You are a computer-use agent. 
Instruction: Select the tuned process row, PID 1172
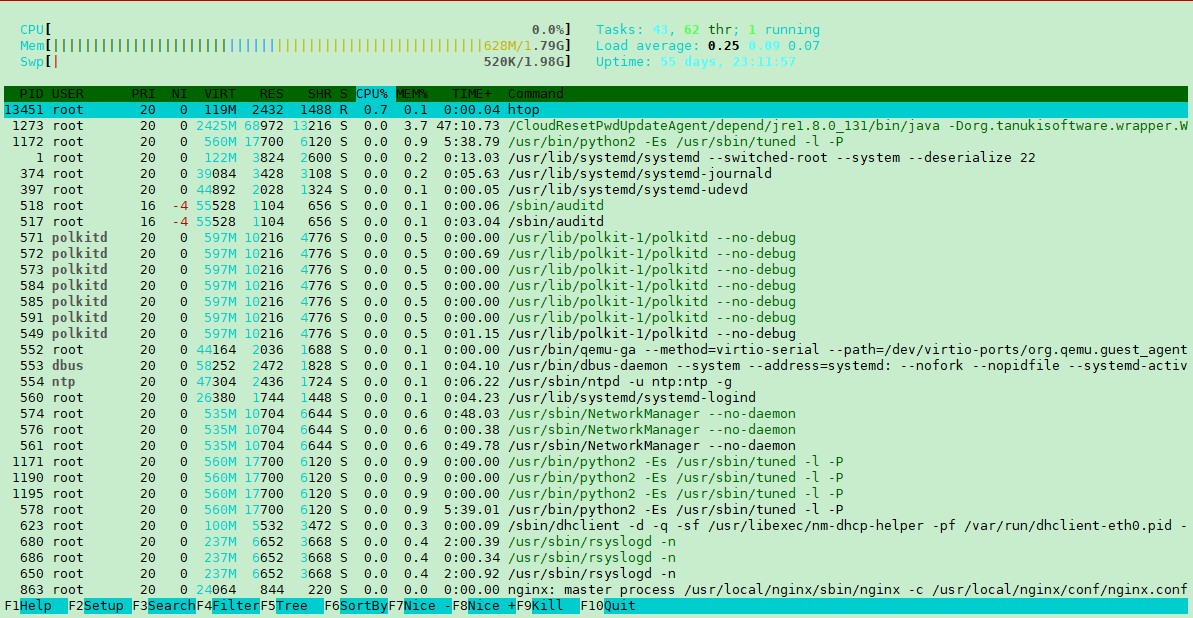click(596, 142)
